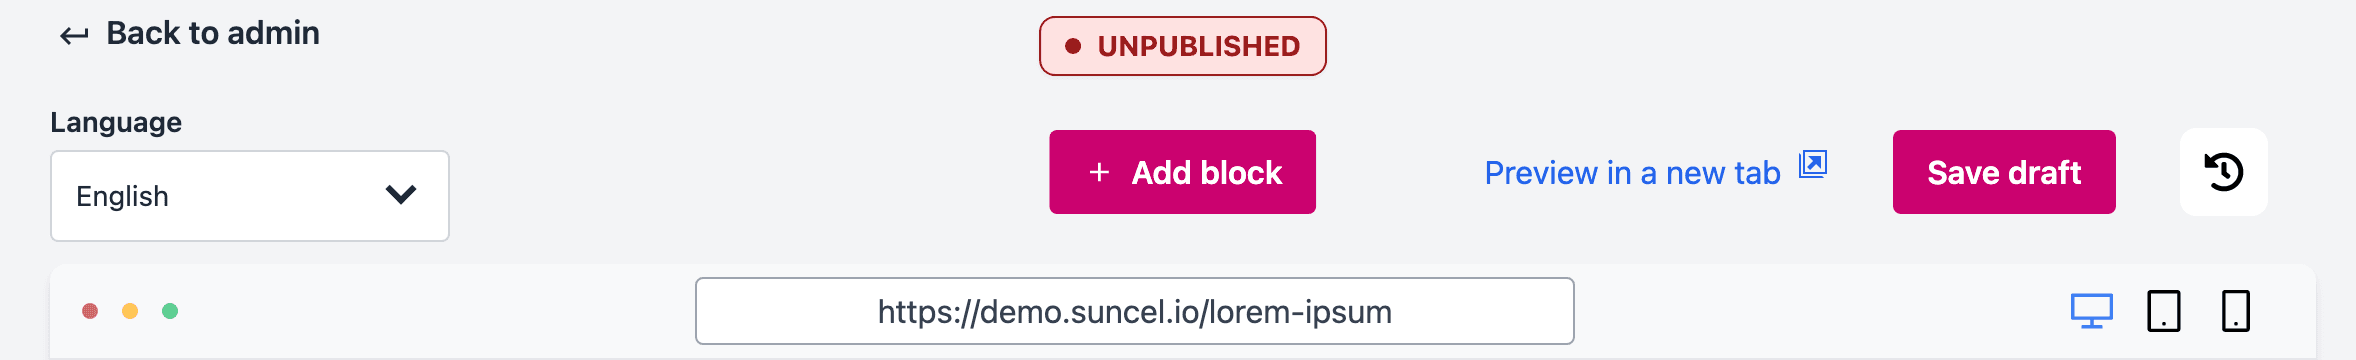Open 'Preview in a new tab' link
The width and height of the screenshot is (2356, 360).
click(1632, 173)
